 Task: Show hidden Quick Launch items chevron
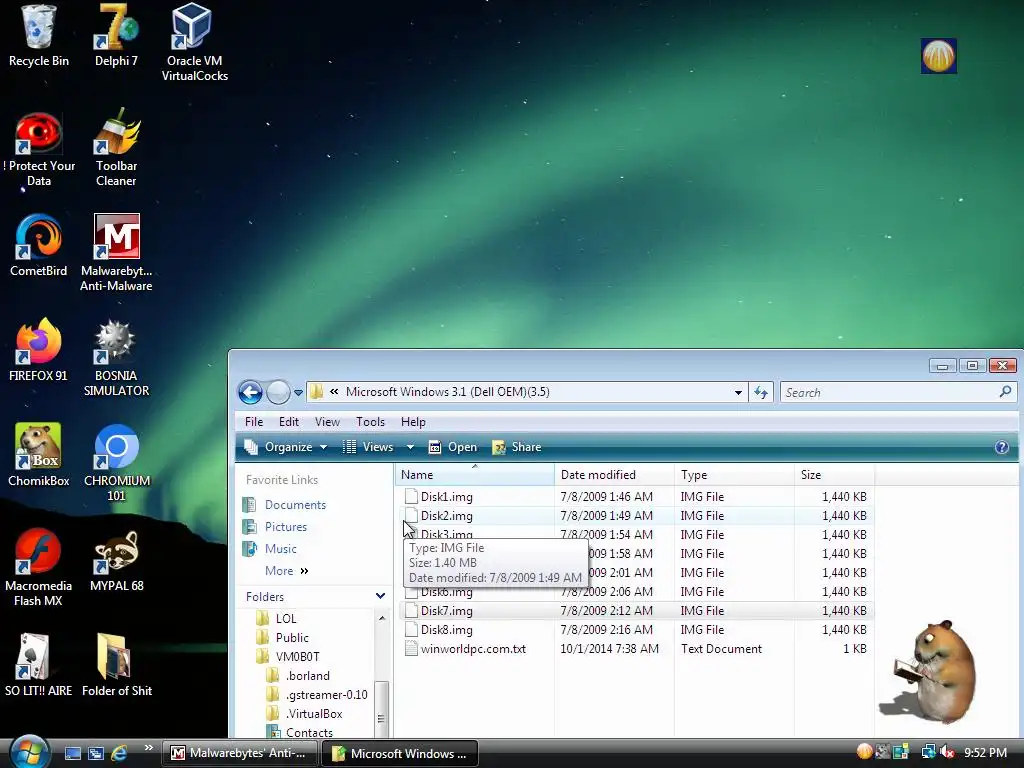[149, 748]
